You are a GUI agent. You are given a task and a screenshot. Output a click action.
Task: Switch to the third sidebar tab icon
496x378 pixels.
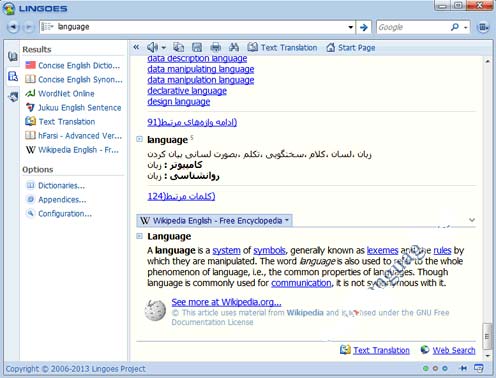pyautogui.click(x=13, y=96)
